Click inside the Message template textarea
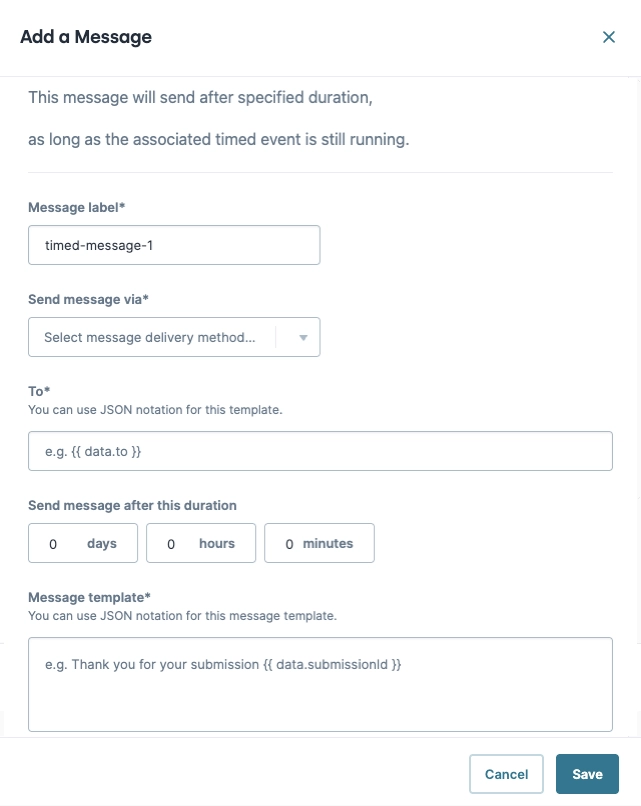The image size is (641, 806). click(x=320, y=684)
